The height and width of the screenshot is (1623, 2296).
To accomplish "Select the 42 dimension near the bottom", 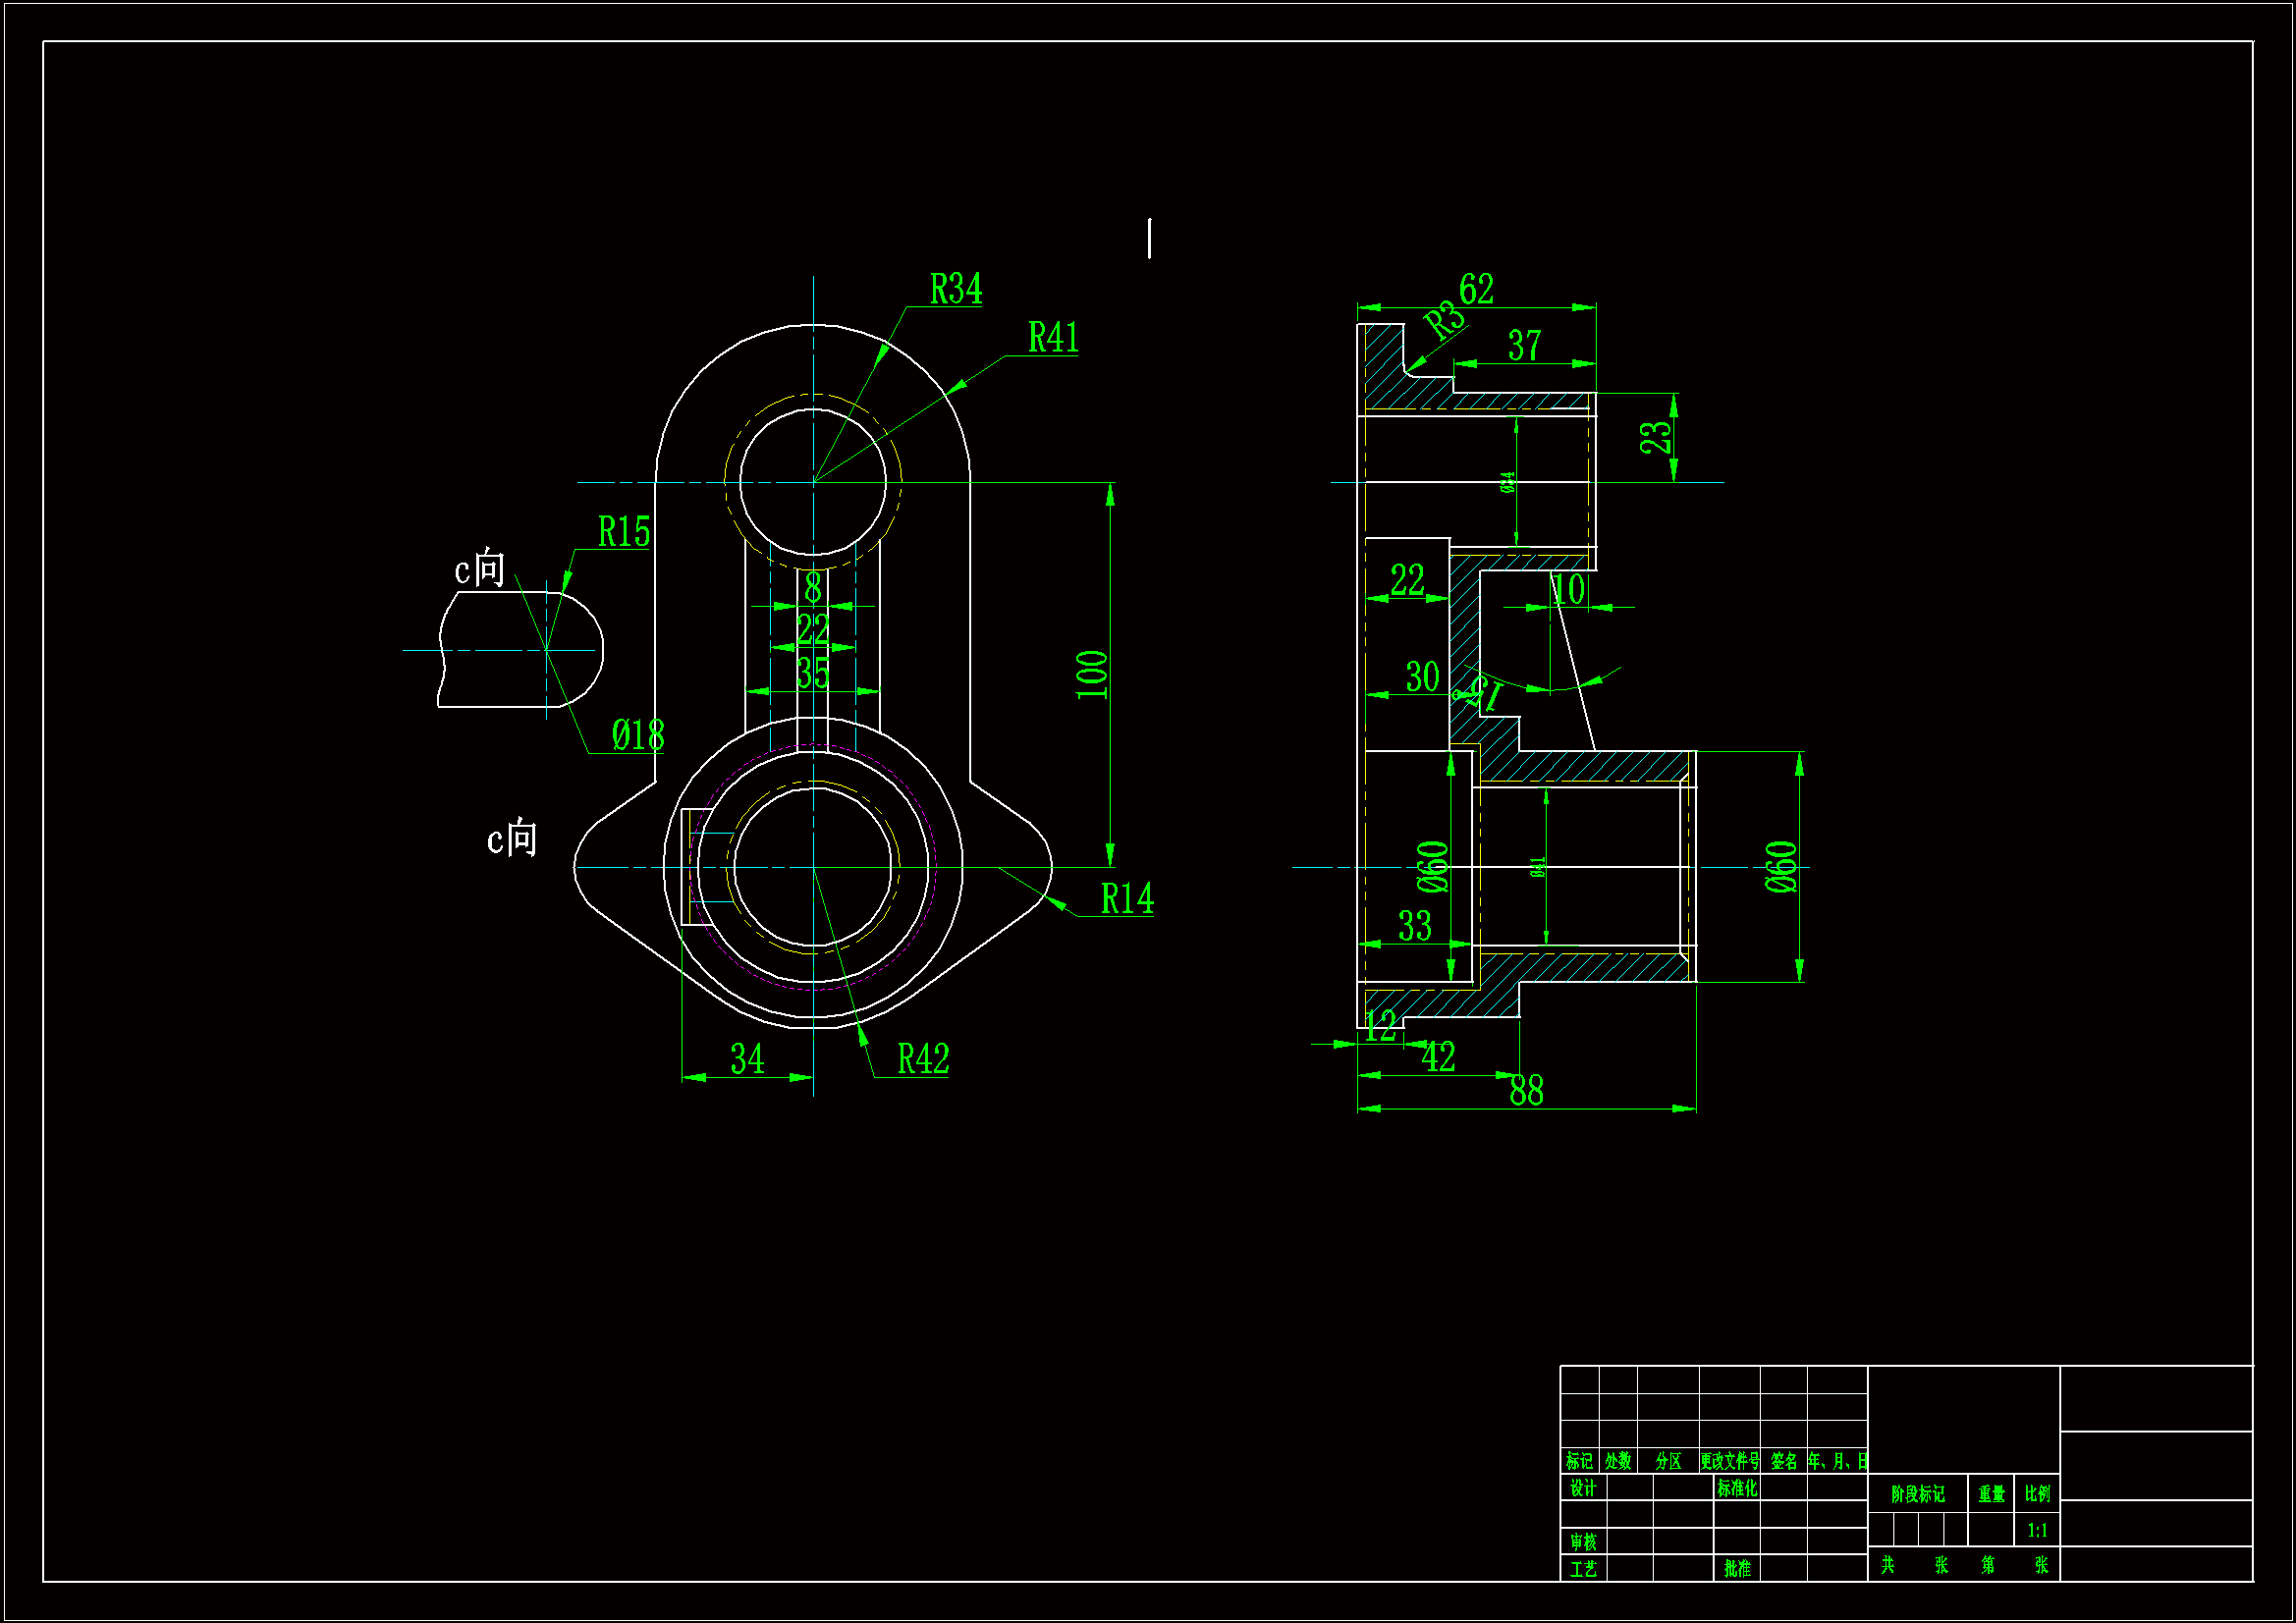I will (x=1438, y=1058).
